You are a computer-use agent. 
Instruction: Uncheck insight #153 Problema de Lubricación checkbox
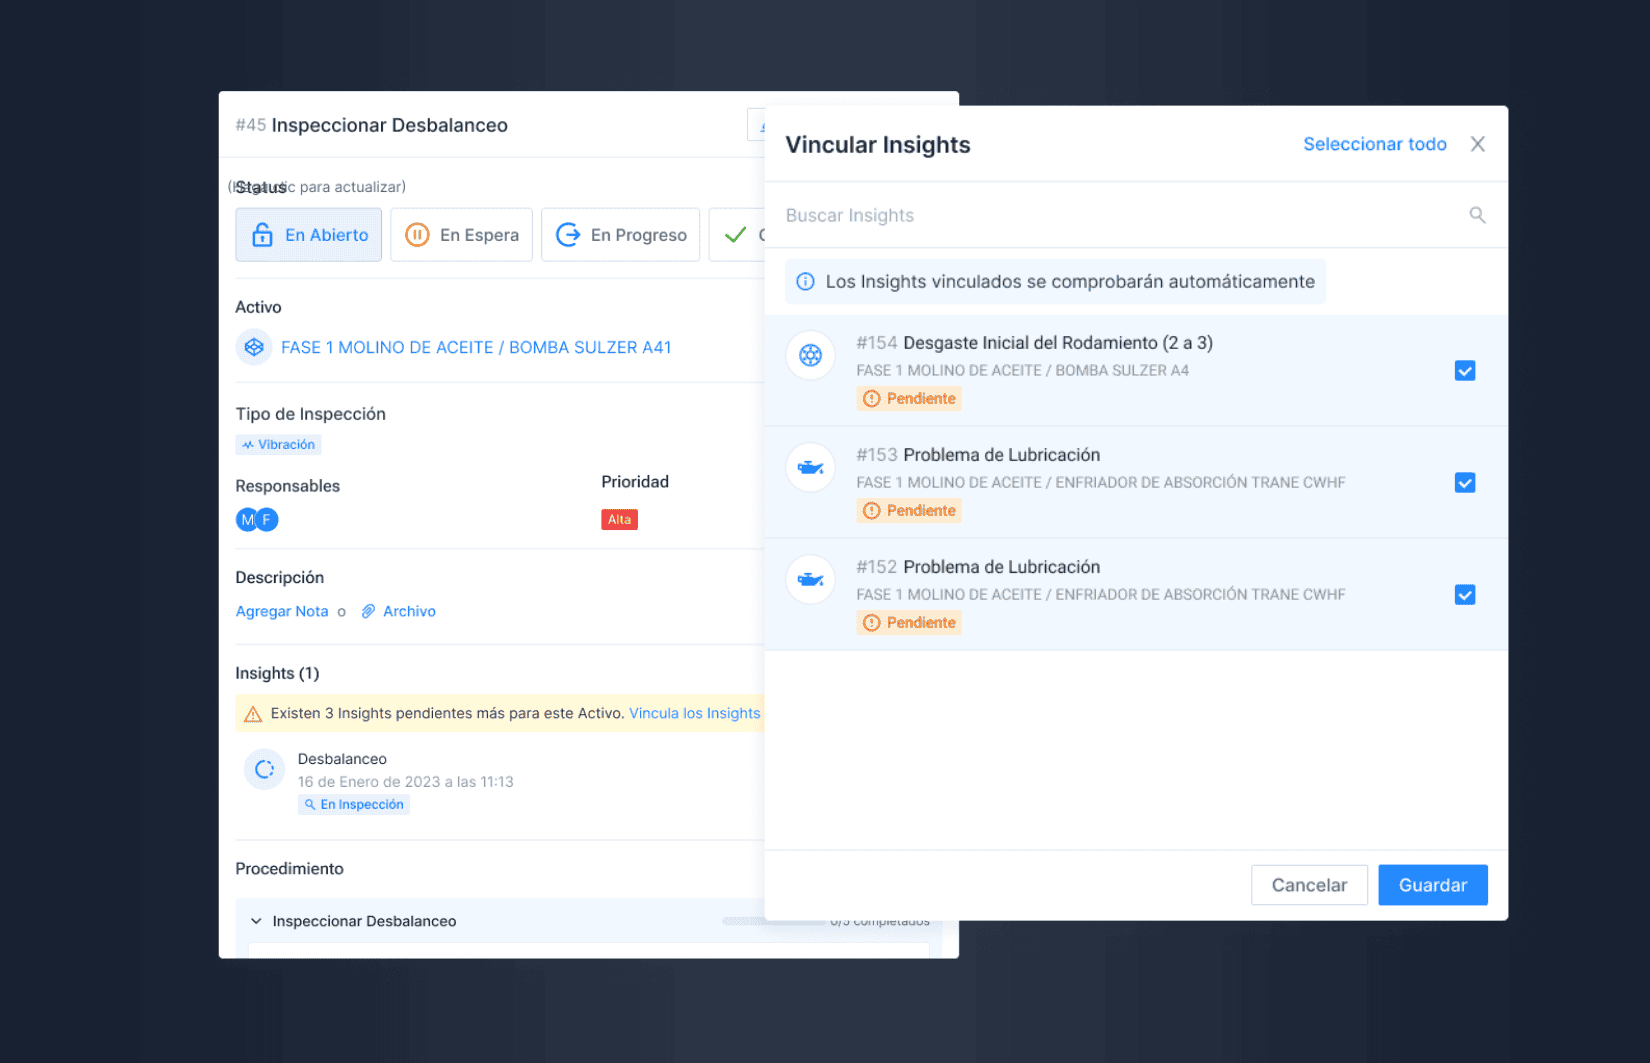1464,483
